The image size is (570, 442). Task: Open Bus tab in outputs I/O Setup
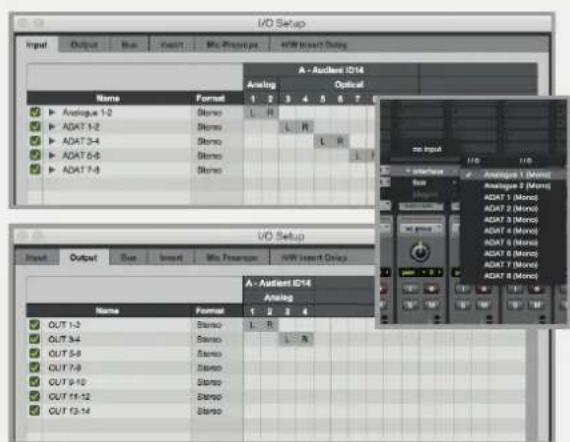point(128,258)
